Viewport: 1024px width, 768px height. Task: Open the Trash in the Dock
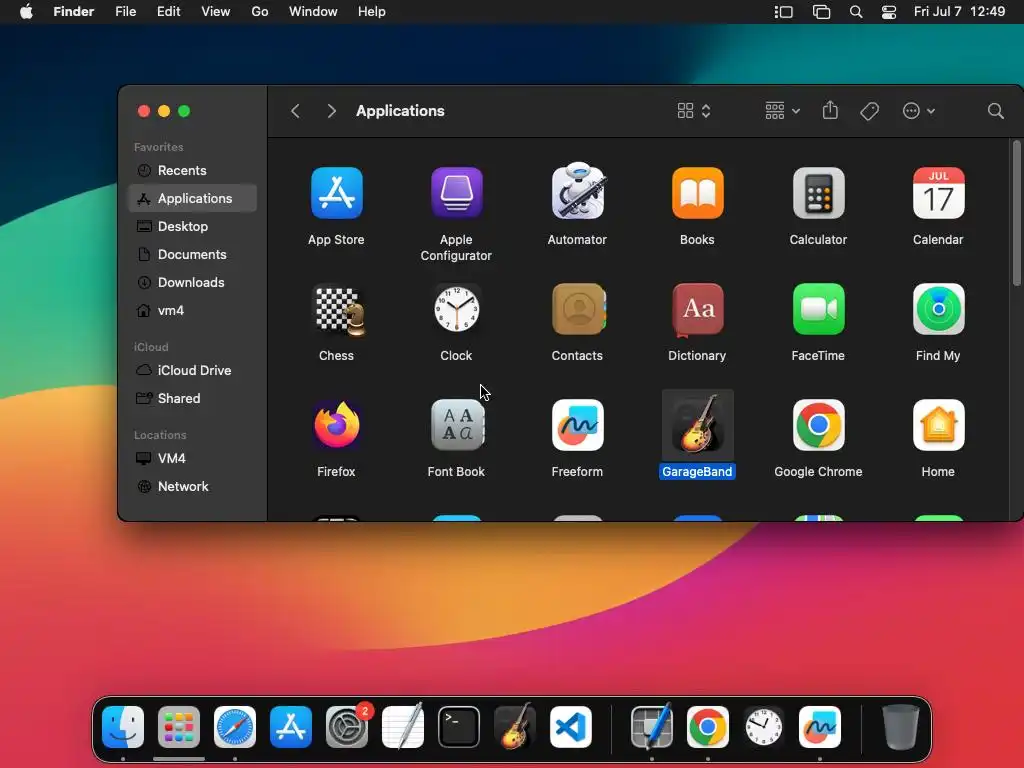(x=901, y=727)
